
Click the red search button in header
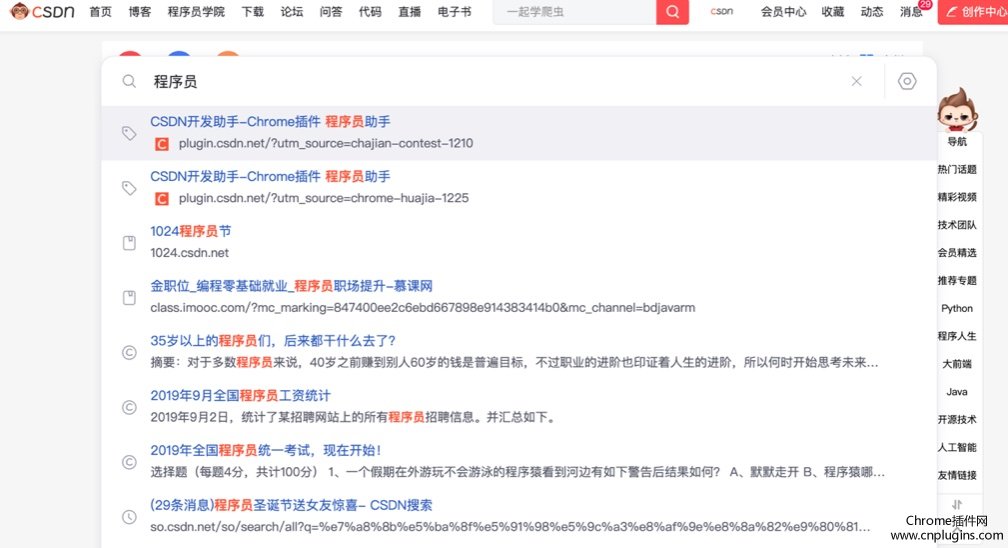(x=672, y=12)
